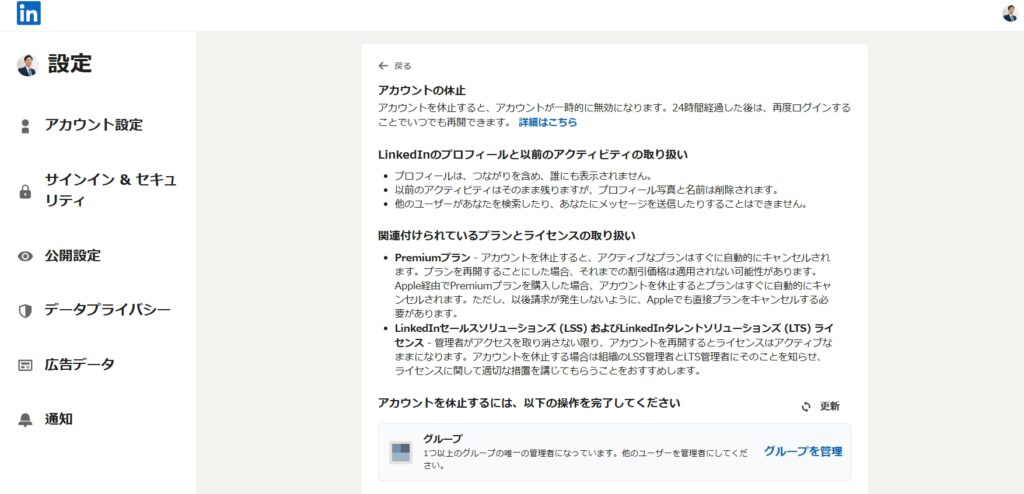Click the グループを管理 link
The image size is (1024, 494).
pyautogui.click(x=802, y=452)
